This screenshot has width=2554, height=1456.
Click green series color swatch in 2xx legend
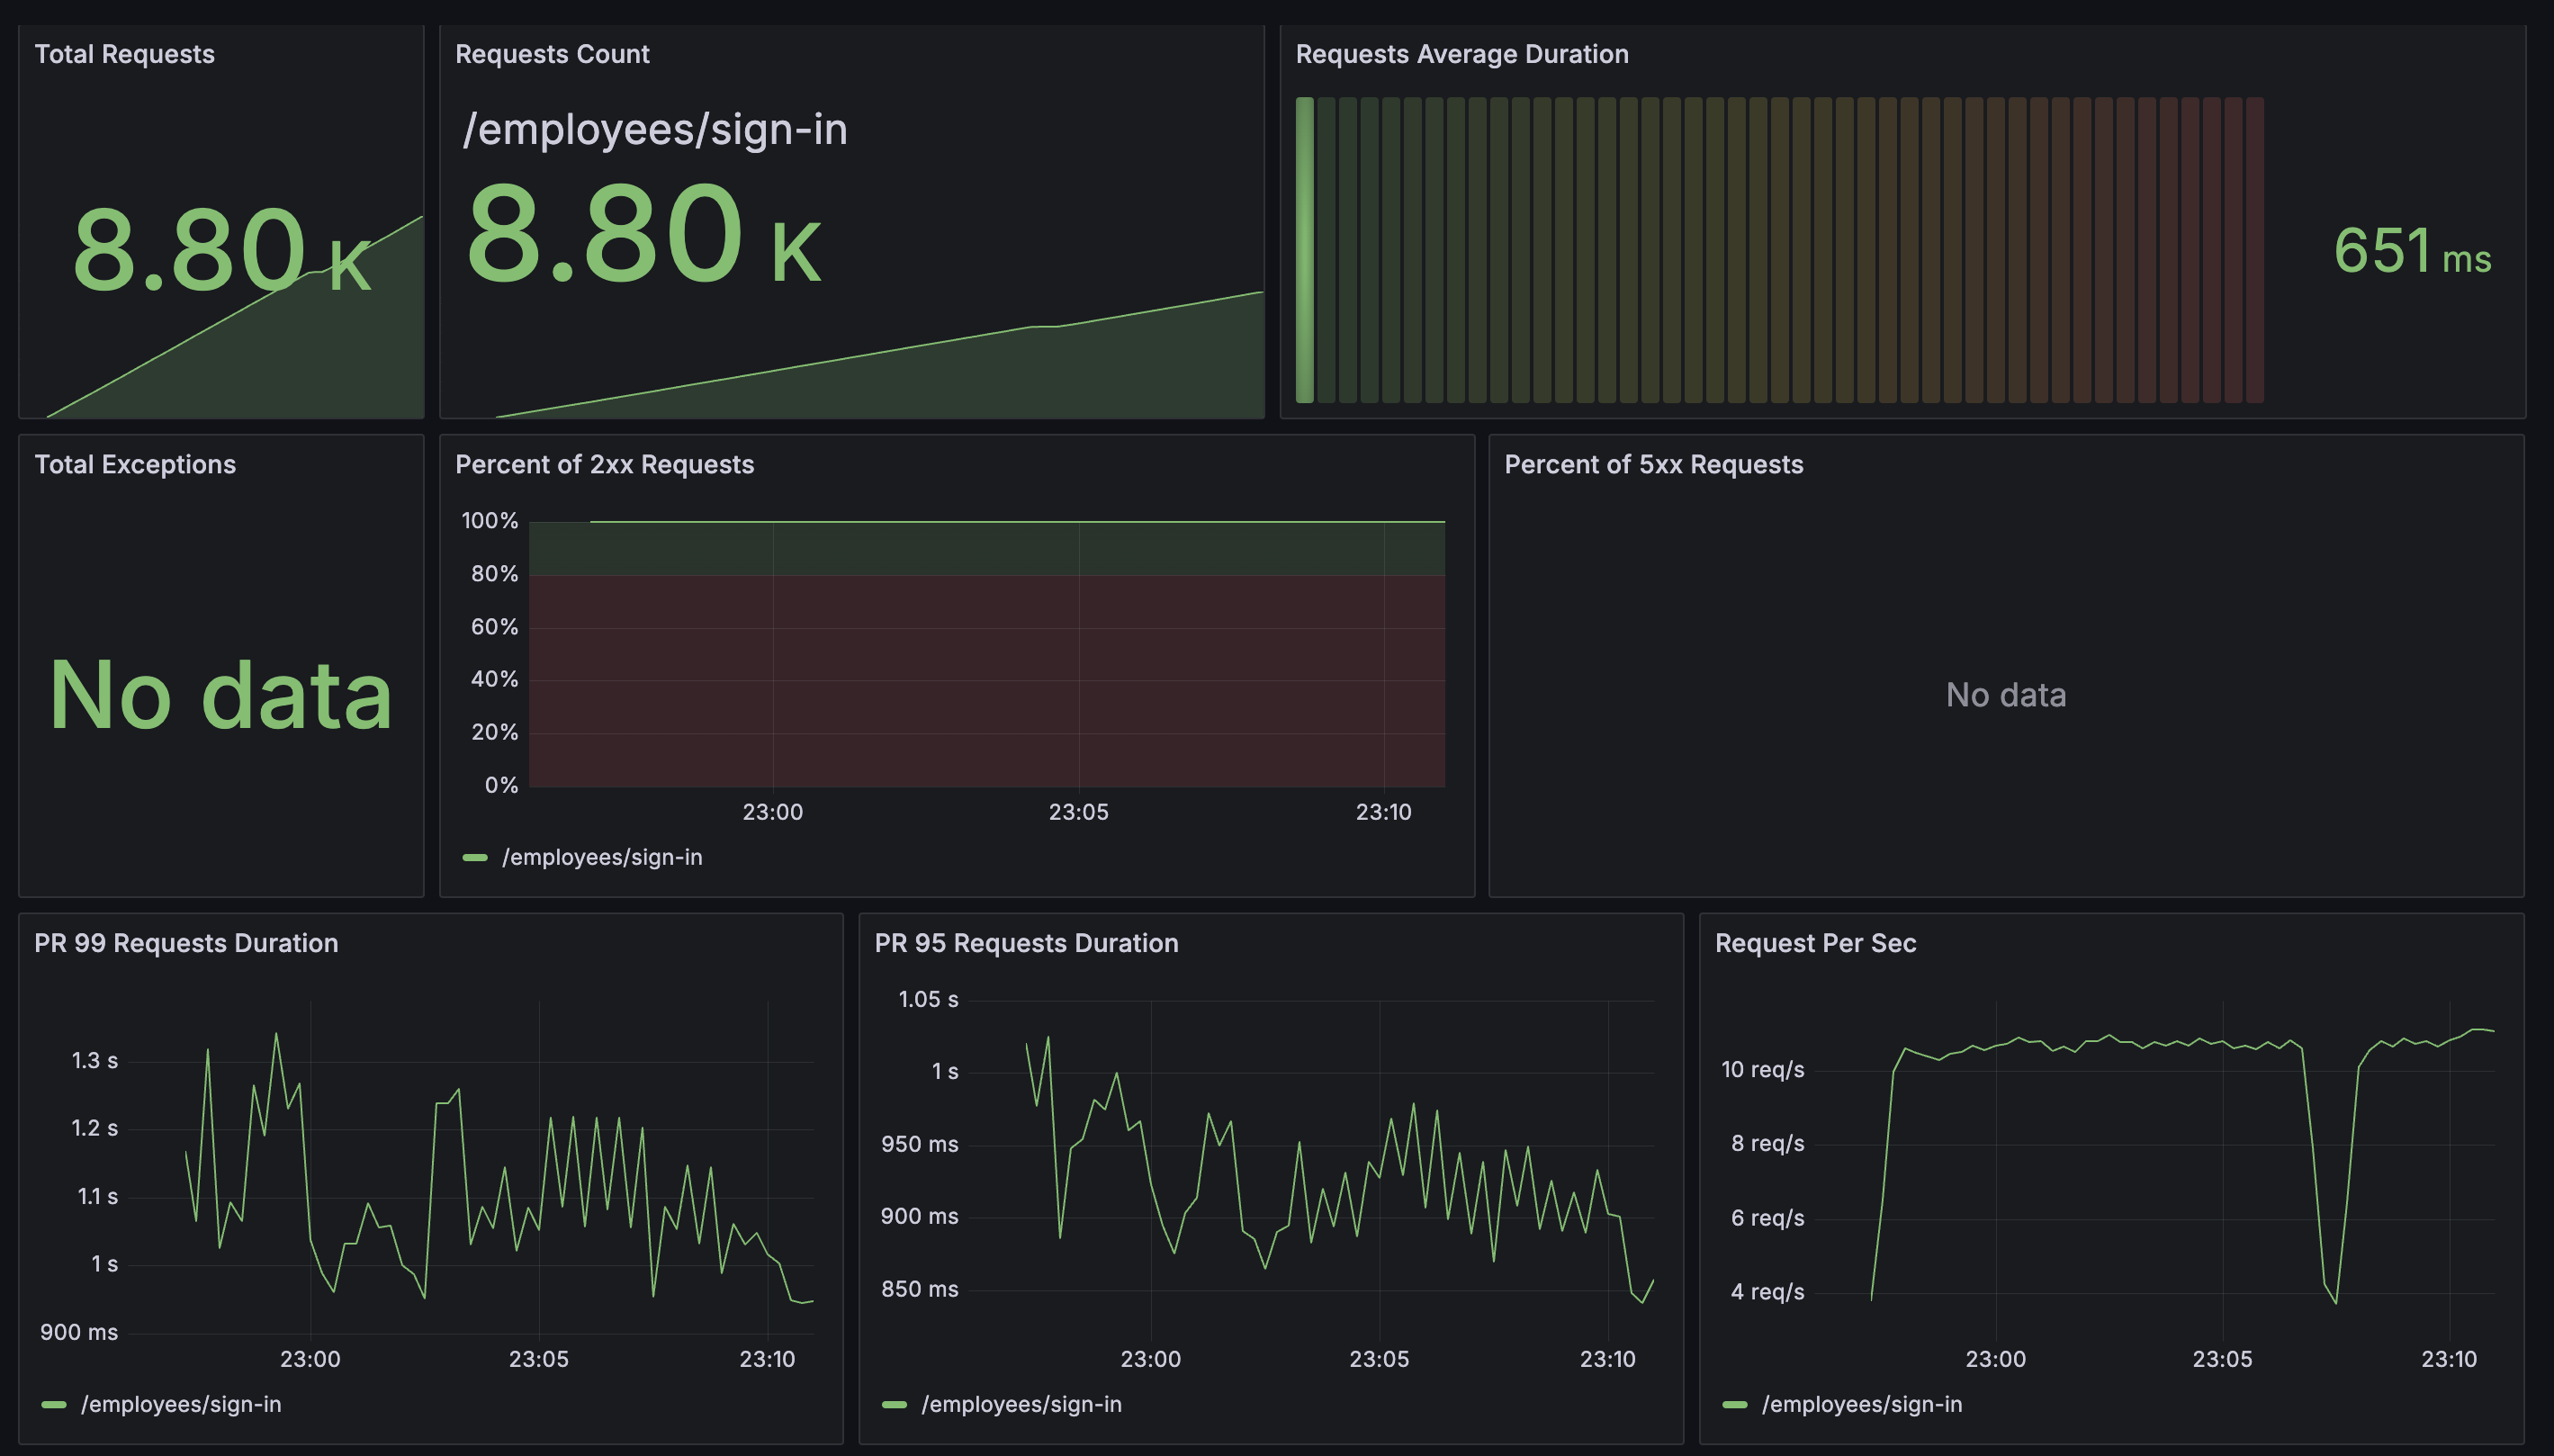(475, 857)
